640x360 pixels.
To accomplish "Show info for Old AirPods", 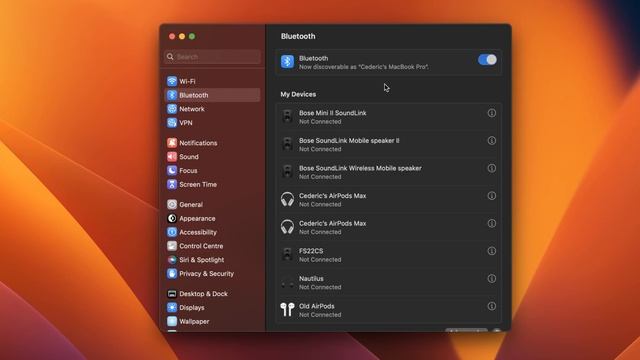I will [x=492, y=306].
